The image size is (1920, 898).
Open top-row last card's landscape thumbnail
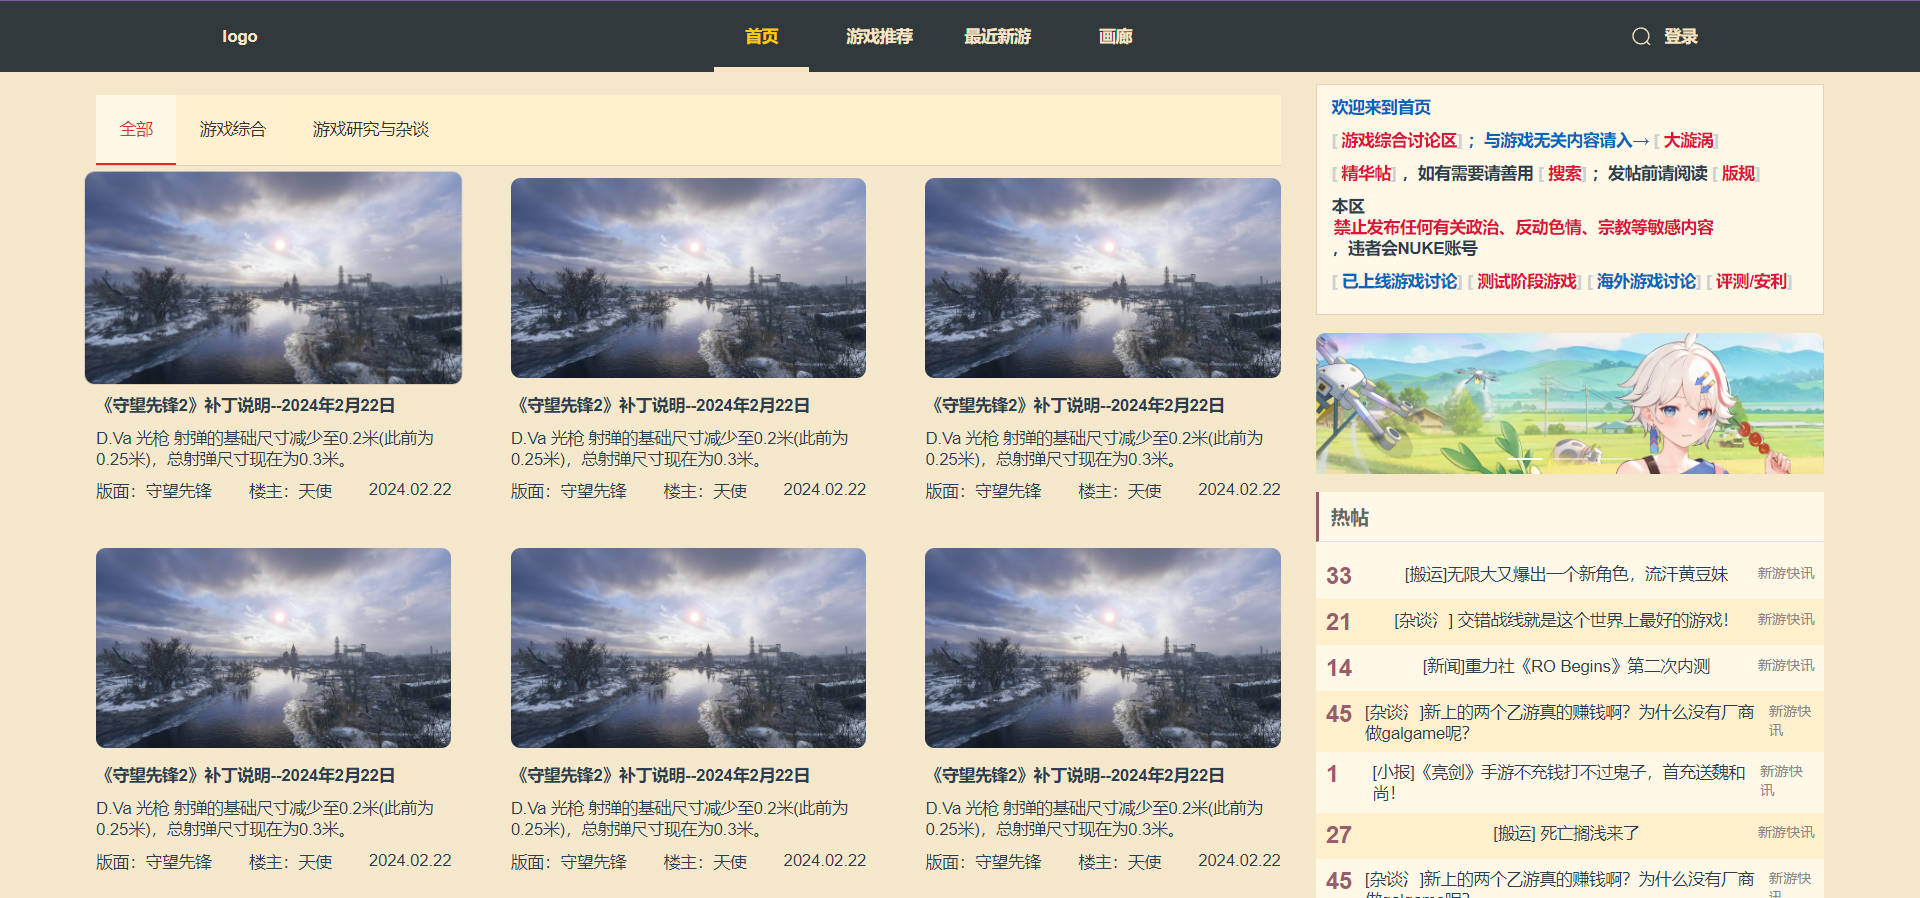coord(1103,278)
